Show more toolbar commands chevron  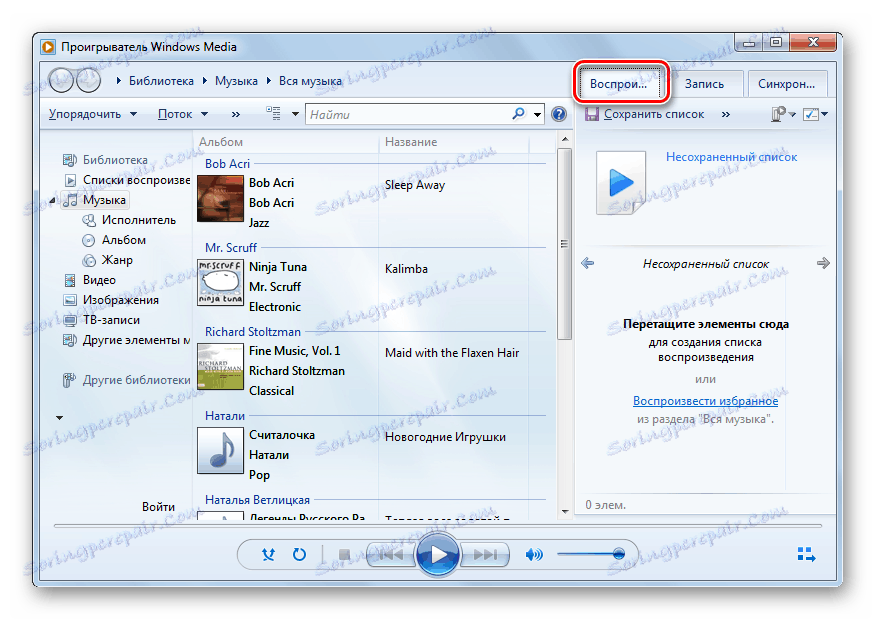pyautogui.click(x=236, y=115)
